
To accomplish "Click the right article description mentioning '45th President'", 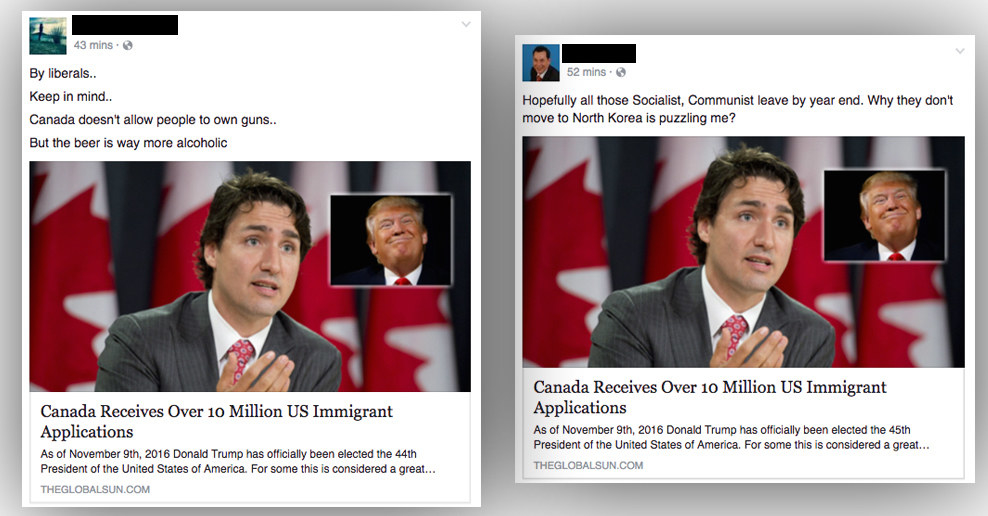I will (x=732, y=437).
